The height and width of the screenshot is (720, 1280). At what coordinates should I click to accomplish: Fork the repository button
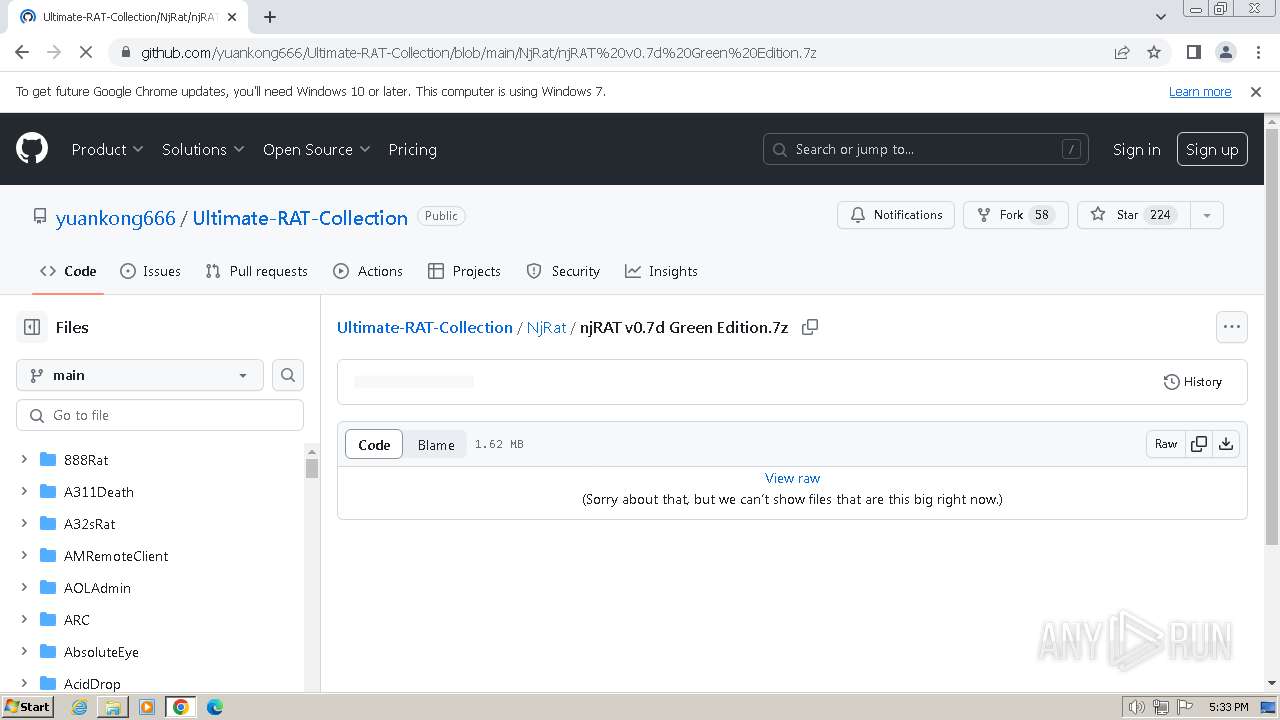tap(1015, 215)
